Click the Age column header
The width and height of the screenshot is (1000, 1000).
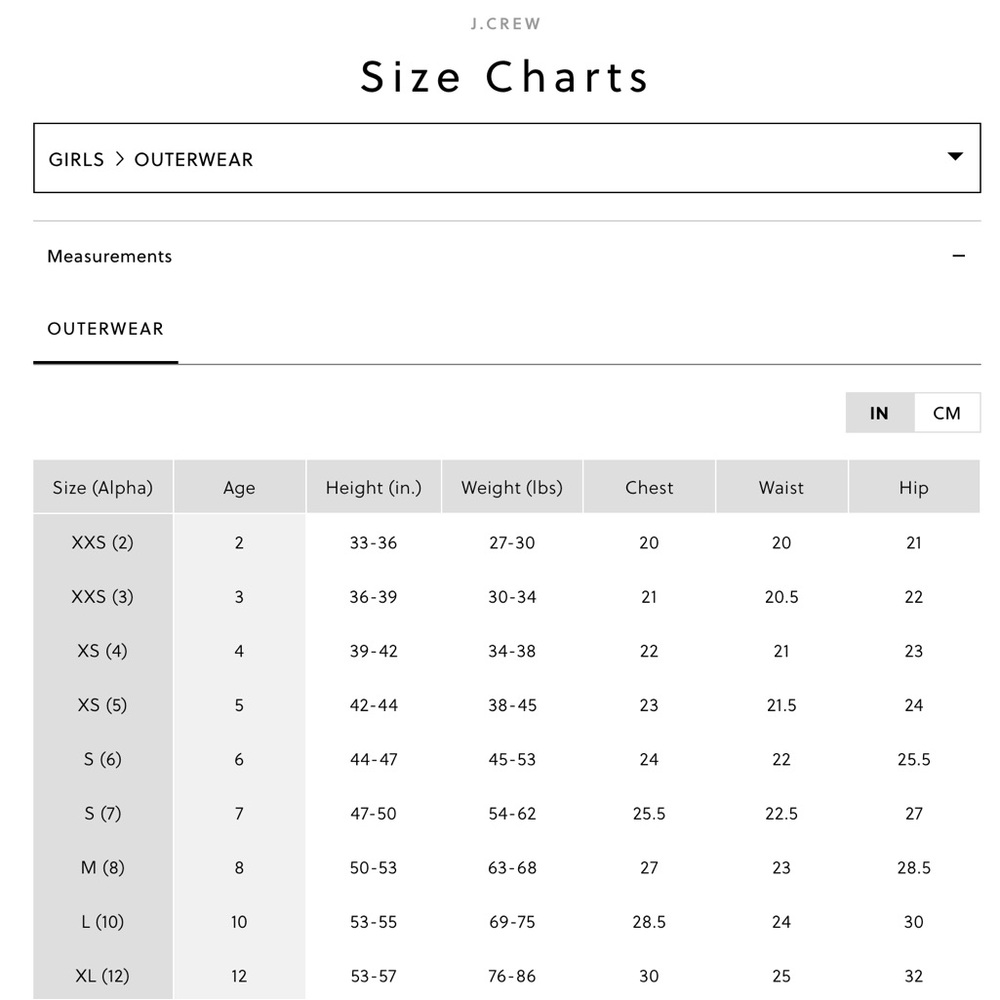coord(239,487)
